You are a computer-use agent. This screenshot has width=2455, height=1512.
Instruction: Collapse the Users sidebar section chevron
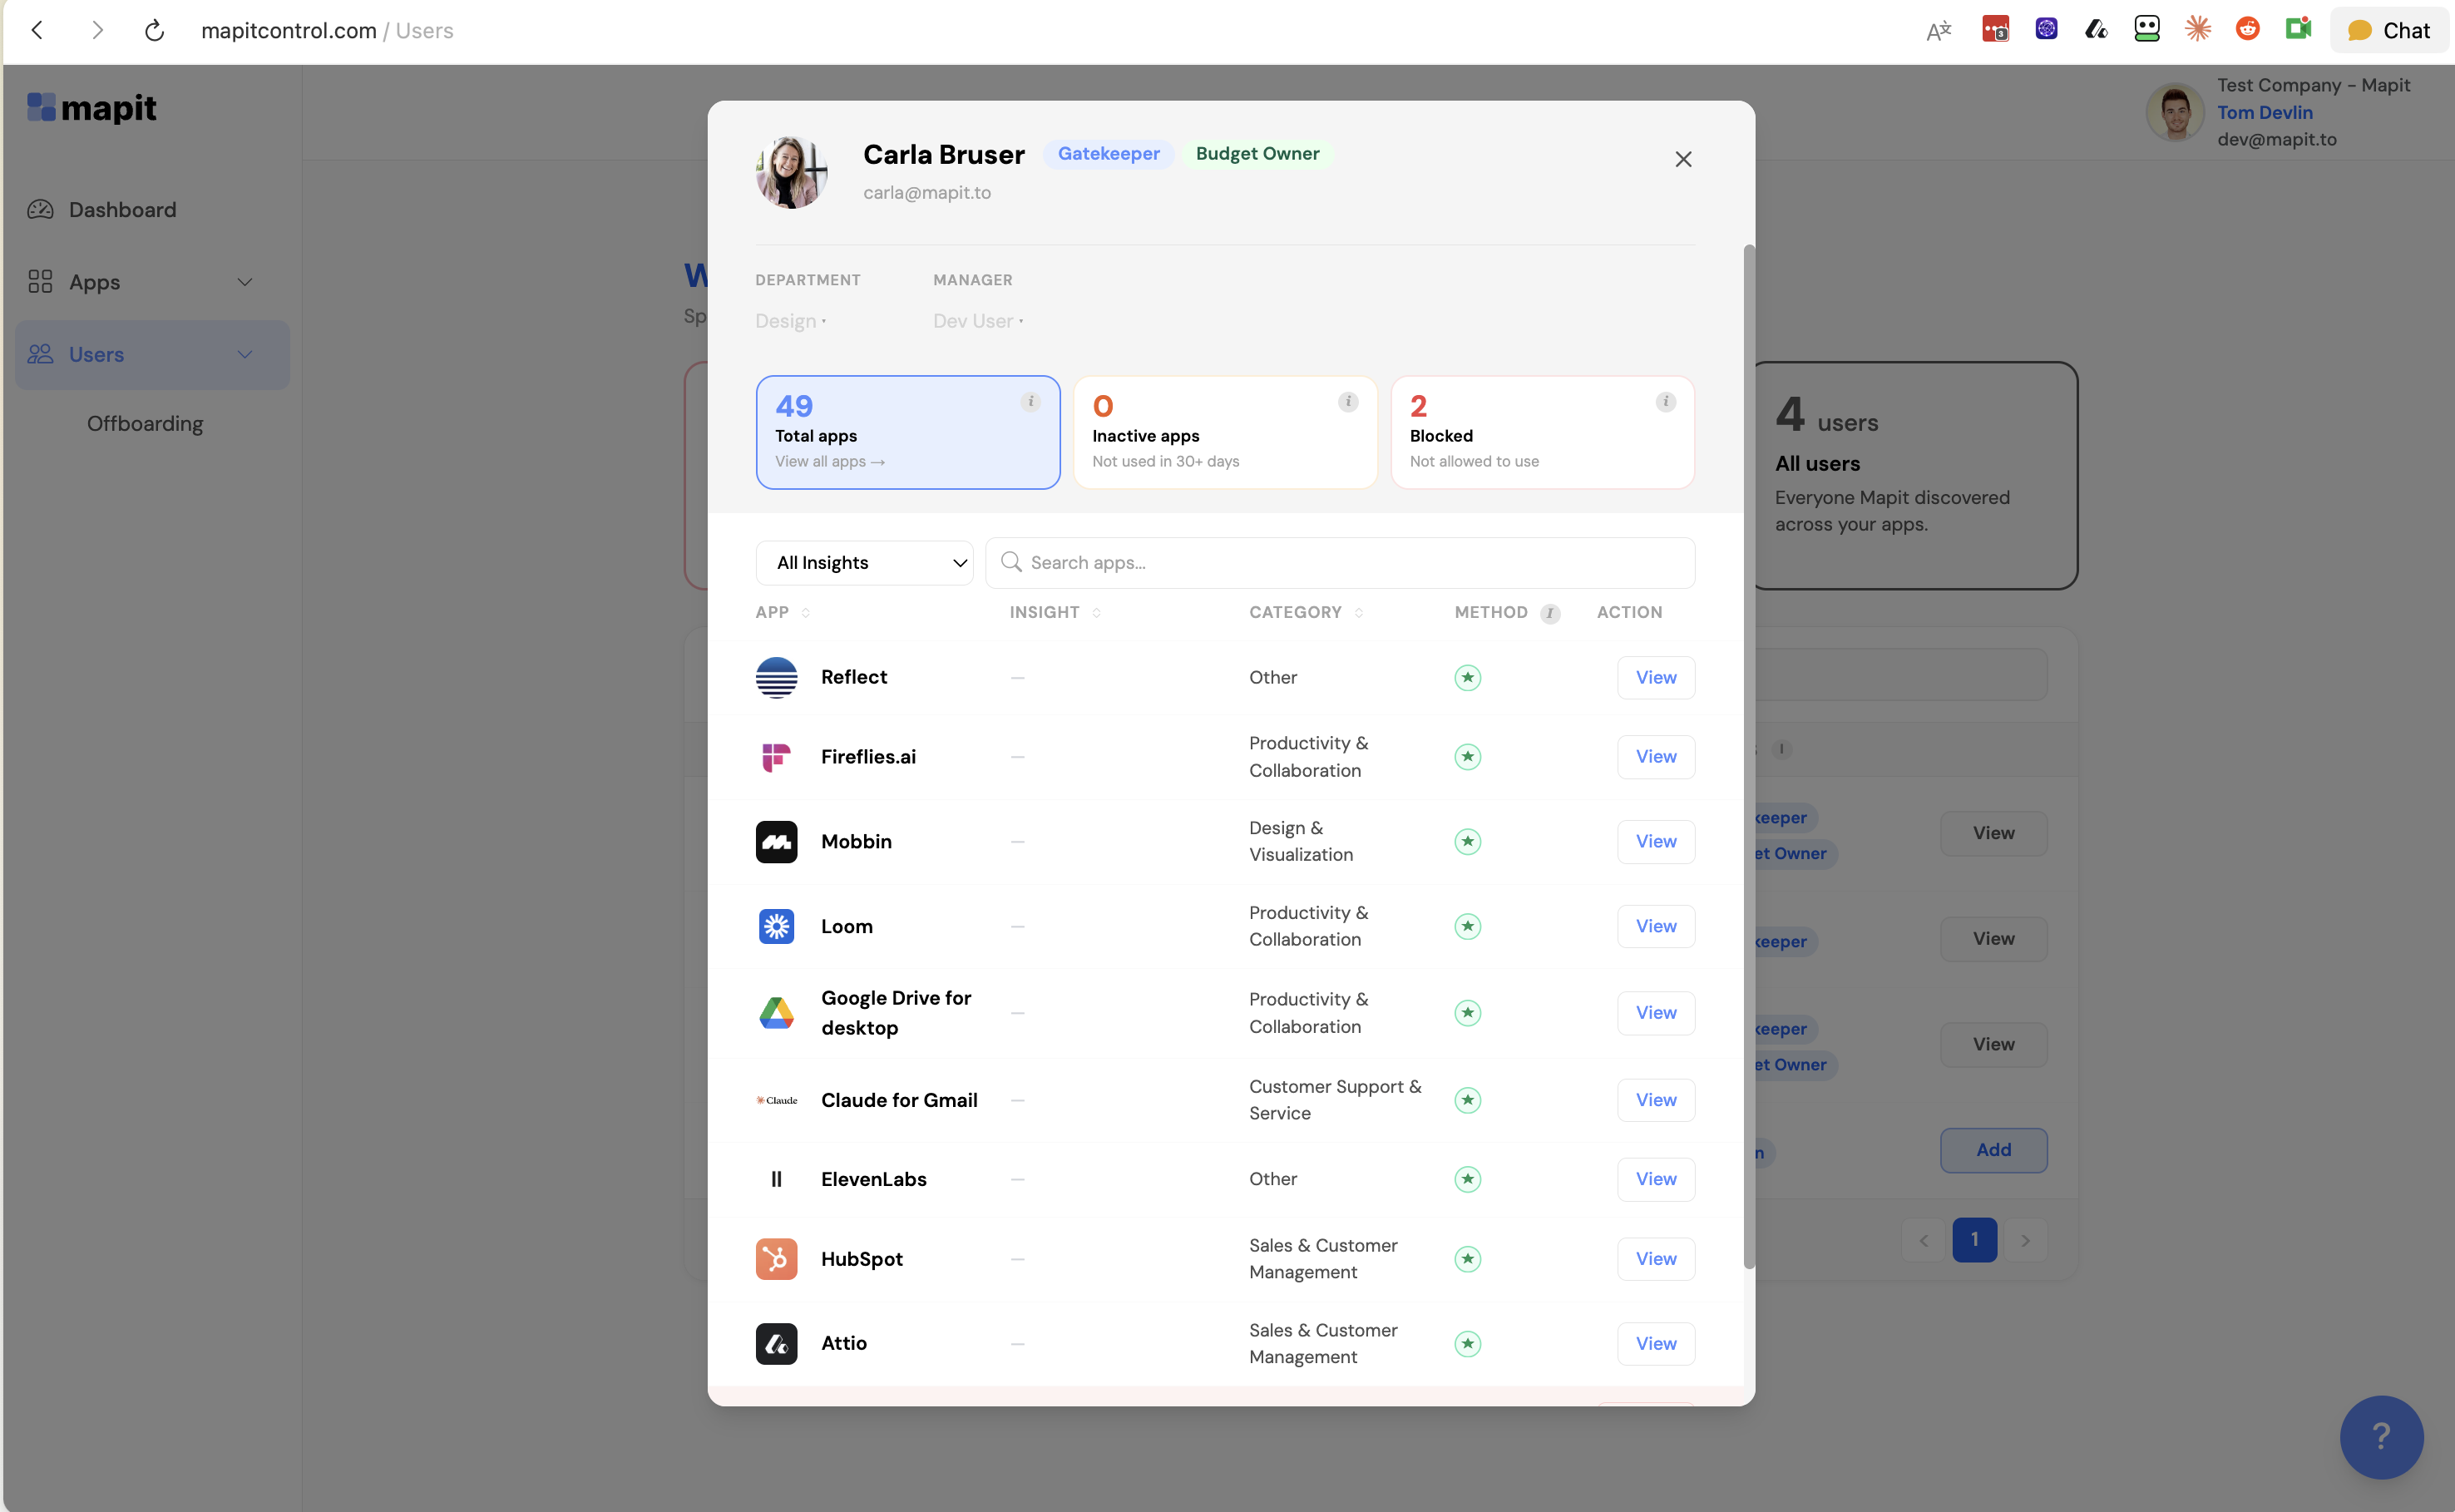pos(245,355)
